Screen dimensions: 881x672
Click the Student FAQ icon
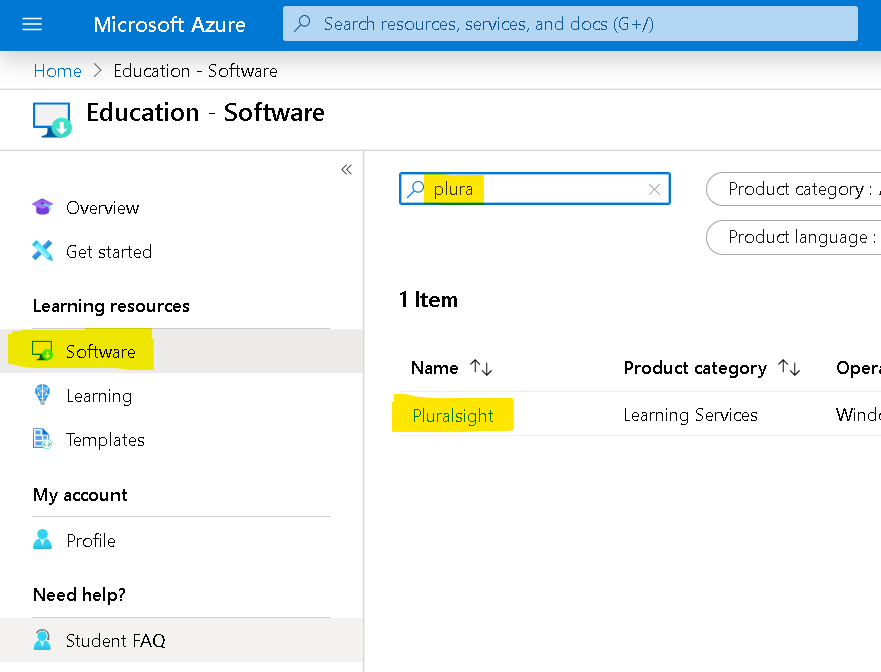tap(42, 640)
